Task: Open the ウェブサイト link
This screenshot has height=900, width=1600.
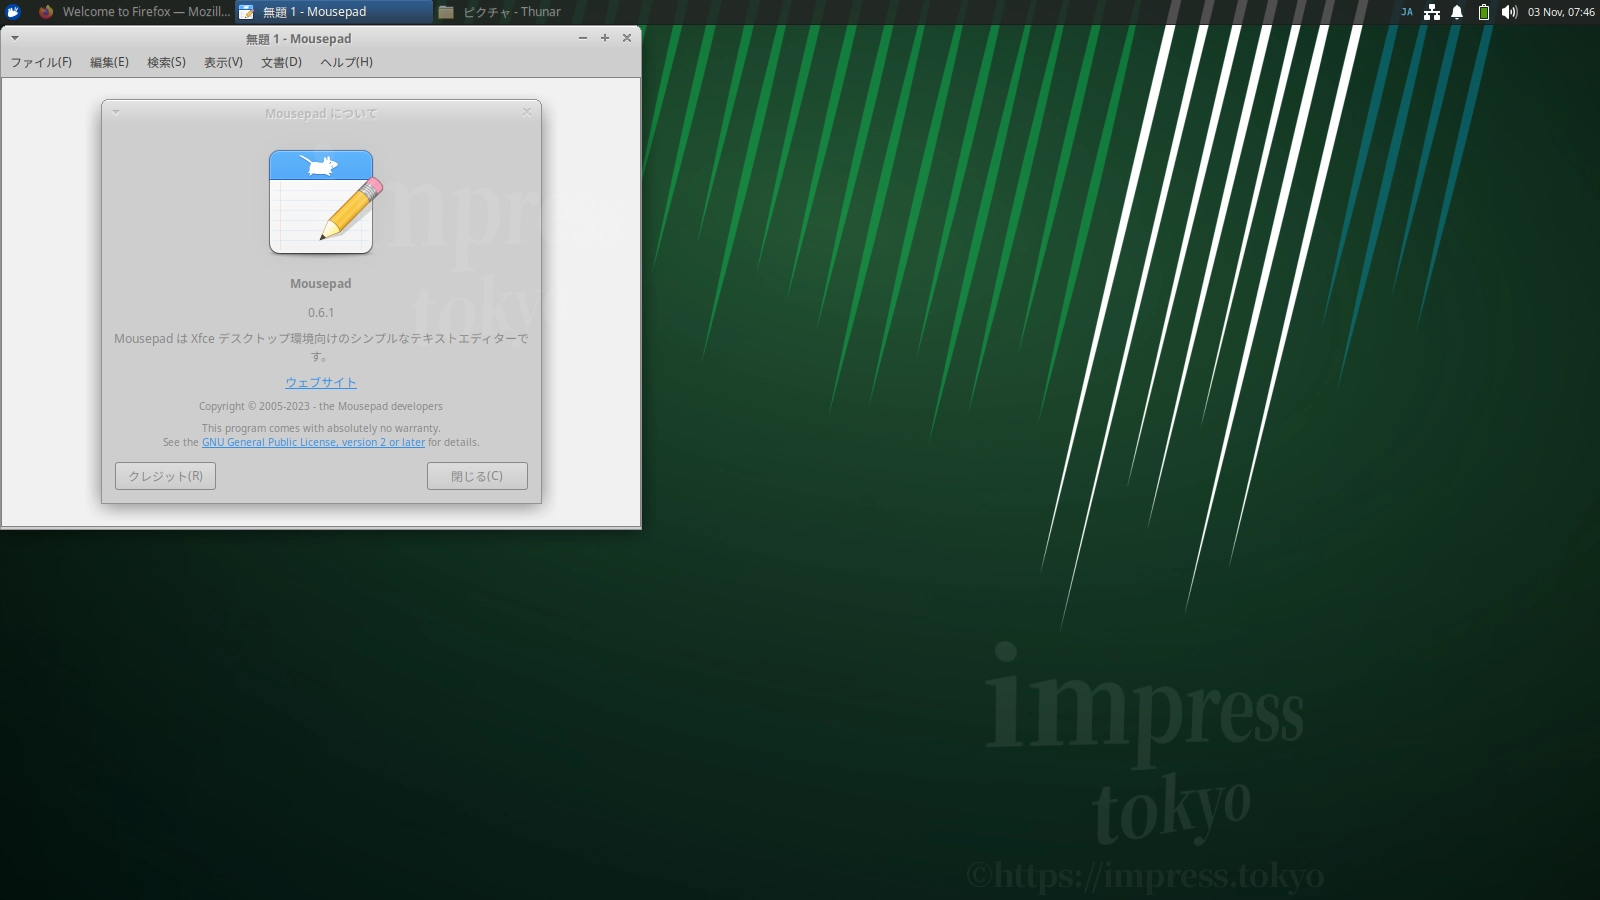Action: (321, 382)
